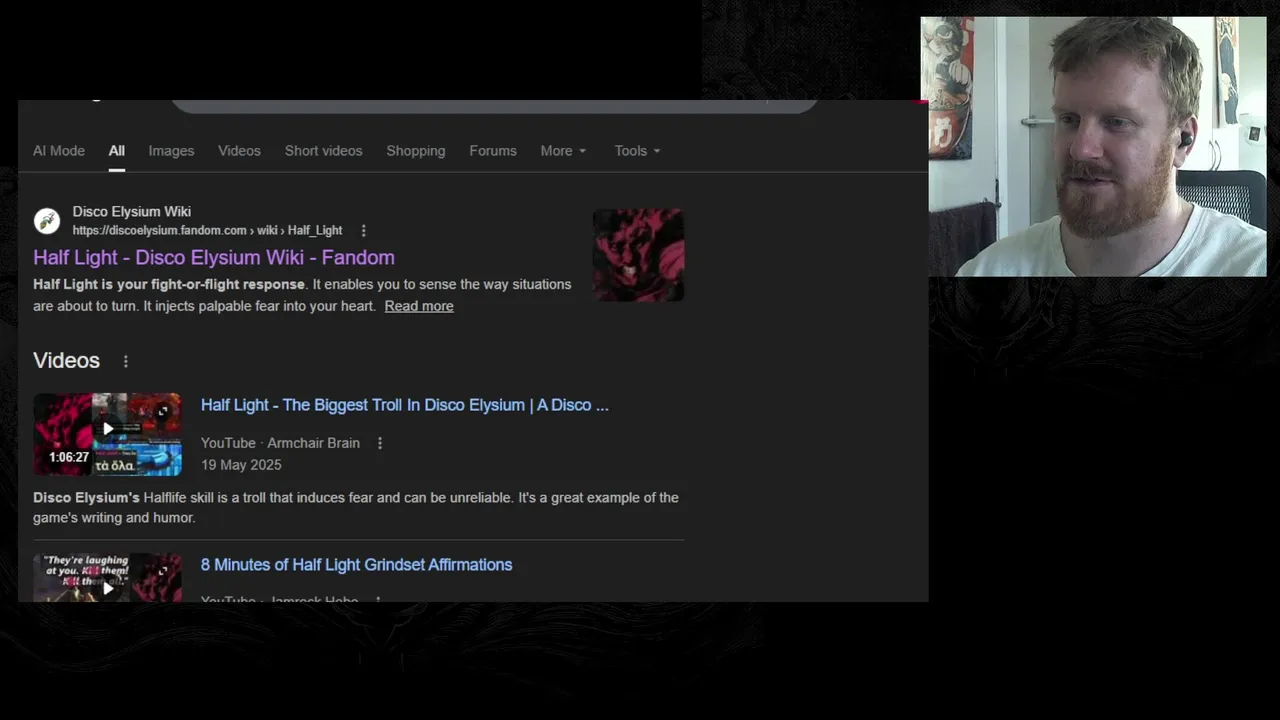Open Forums results tab
Image resolution: width=1280 pixels, height=720 pixels.
(493, 151)
